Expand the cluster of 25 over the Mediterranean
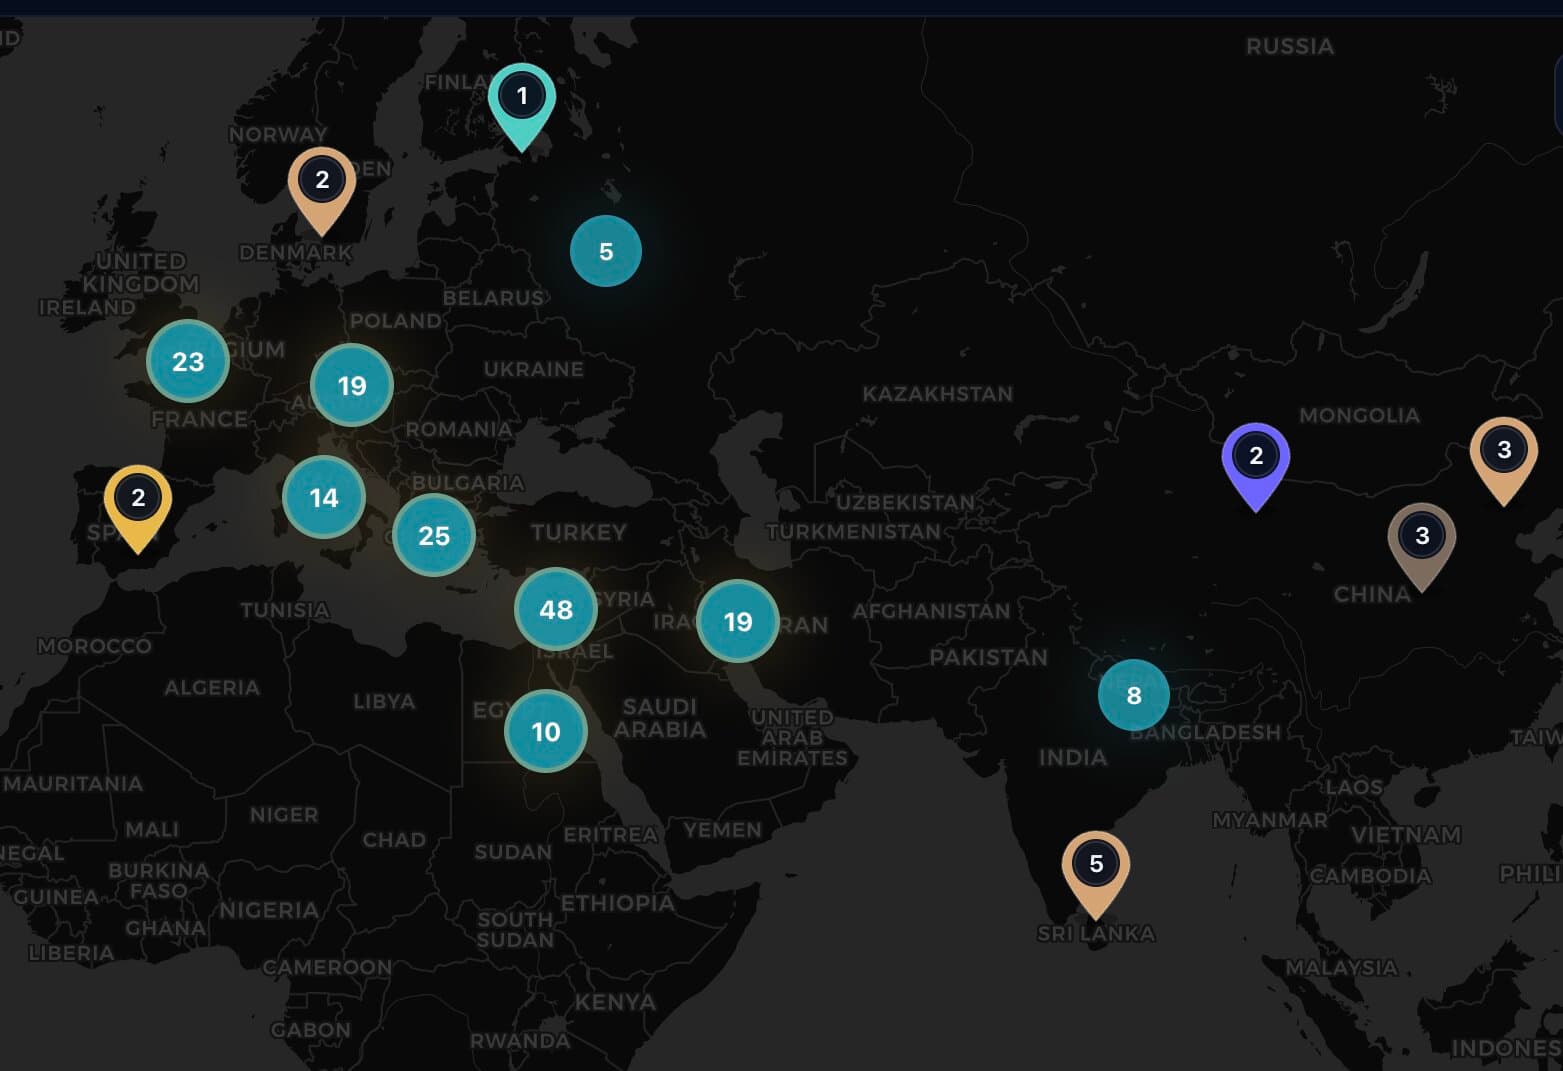 (x=433, y=536)
